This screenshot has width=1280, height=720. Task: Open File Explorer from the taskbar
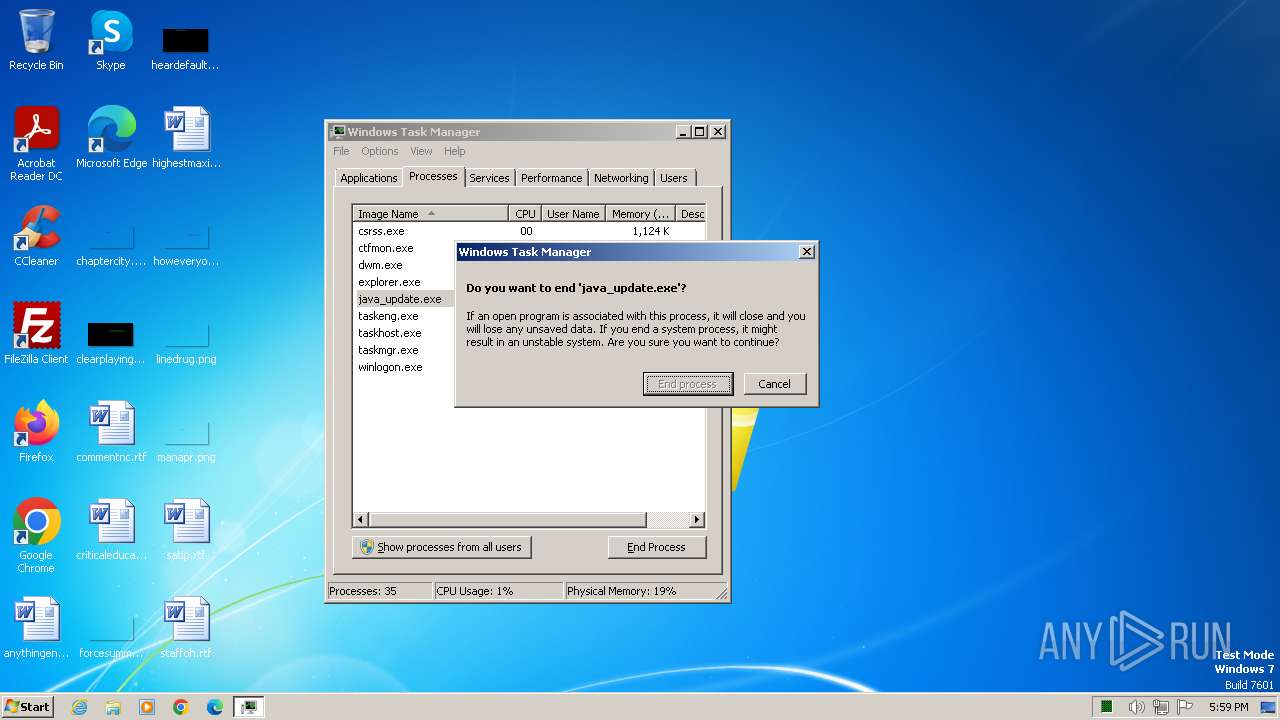[113, 707]
